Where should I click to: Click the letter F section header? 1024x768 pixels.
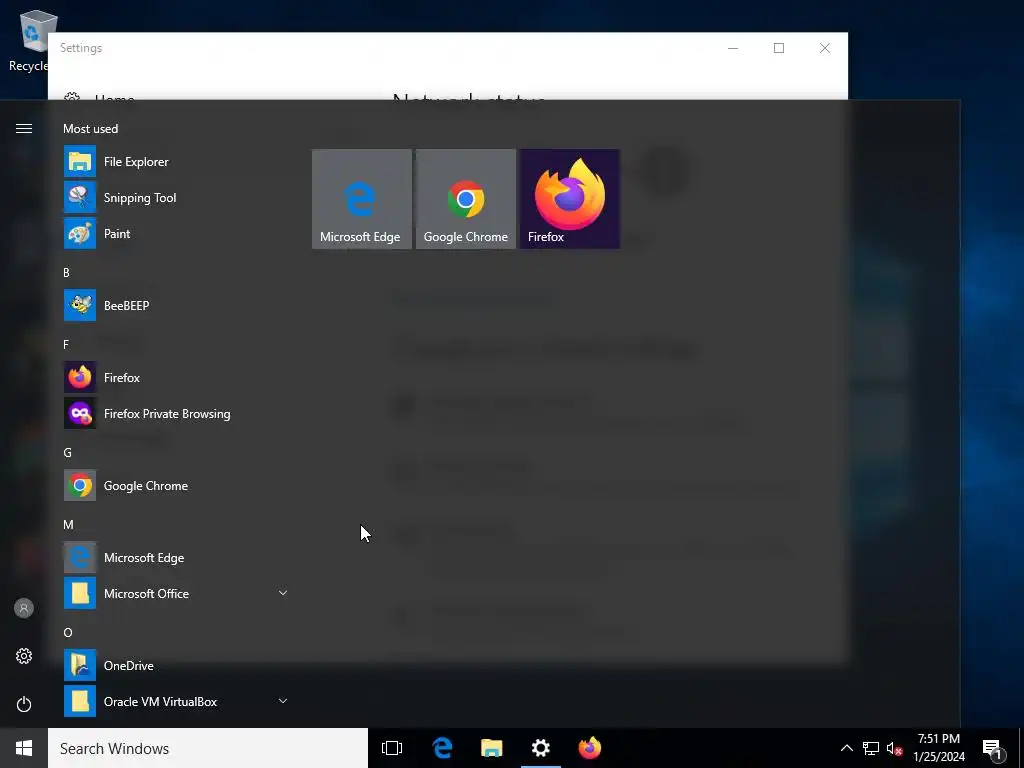66,344
